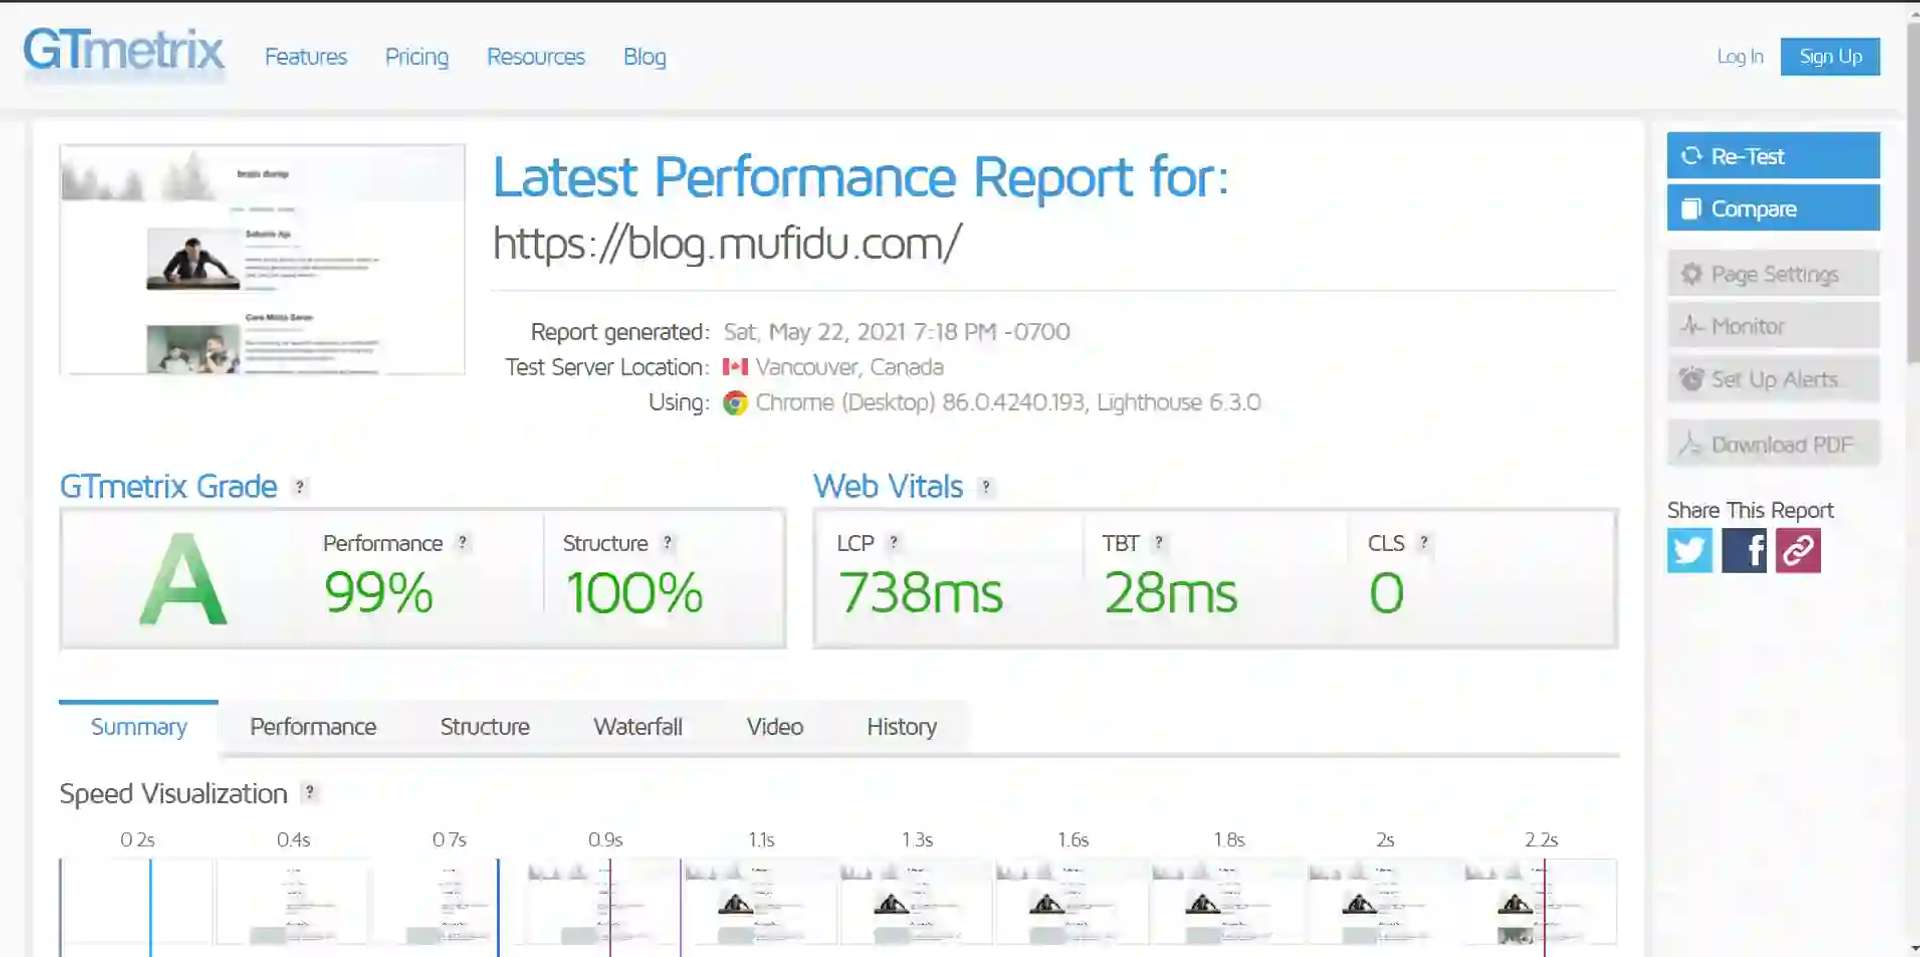Open the Video tab
The height and width of the screenshot is (957, 1920).
[775, 727]
